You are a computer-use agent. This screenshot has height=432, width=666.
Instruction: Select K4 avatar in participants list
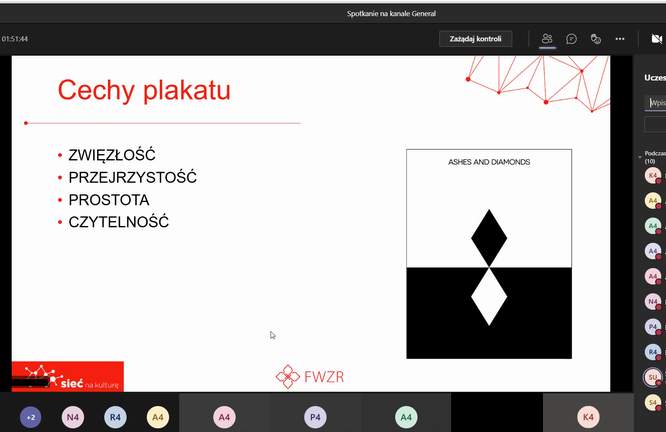click(x=653, y=175)
